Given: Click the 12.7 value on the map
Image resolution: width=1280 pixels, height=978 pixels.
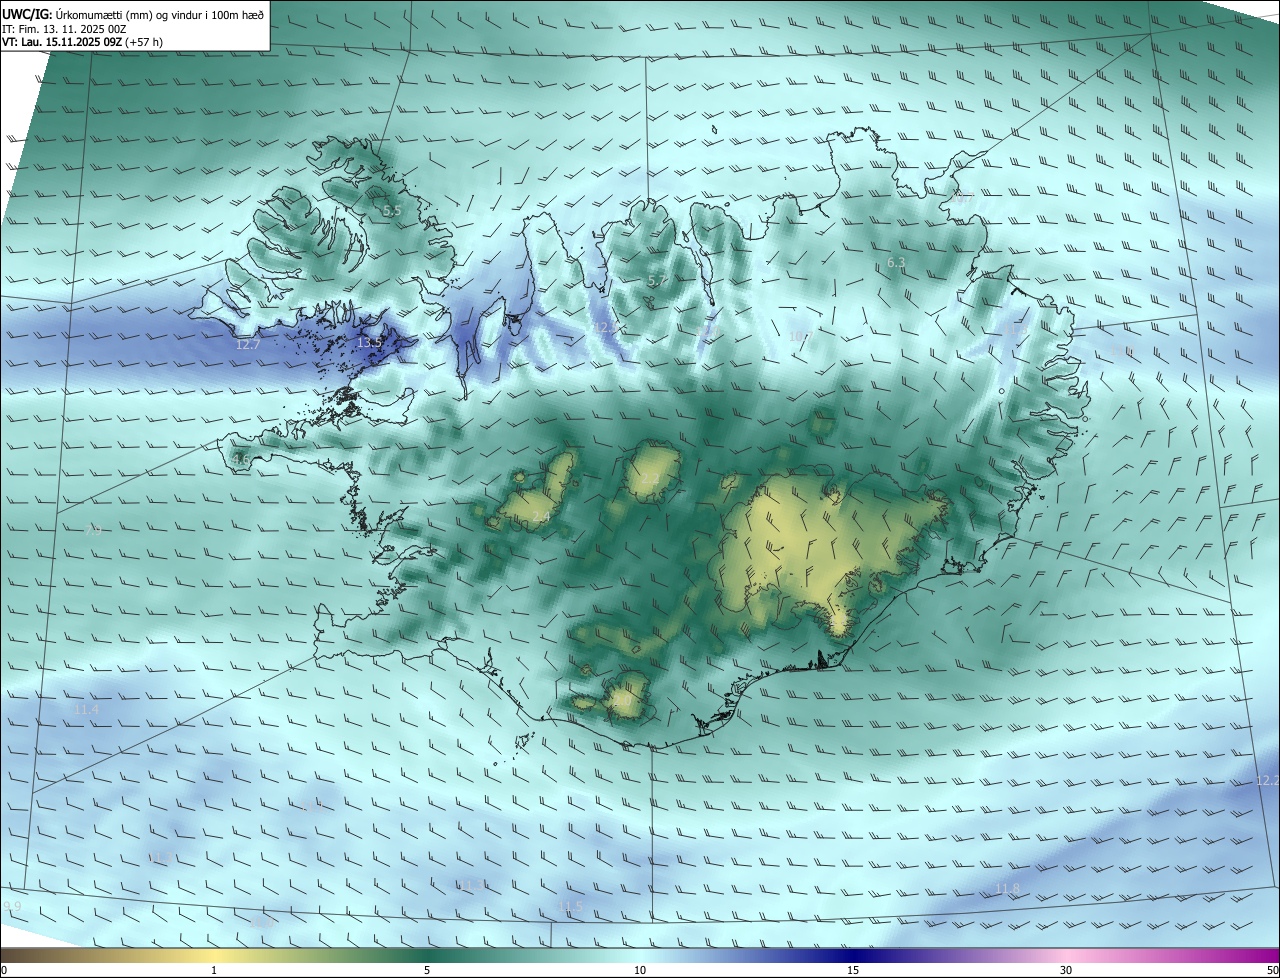Looking at the screenshot, I should pyautogui.click(x=248, y=345).
